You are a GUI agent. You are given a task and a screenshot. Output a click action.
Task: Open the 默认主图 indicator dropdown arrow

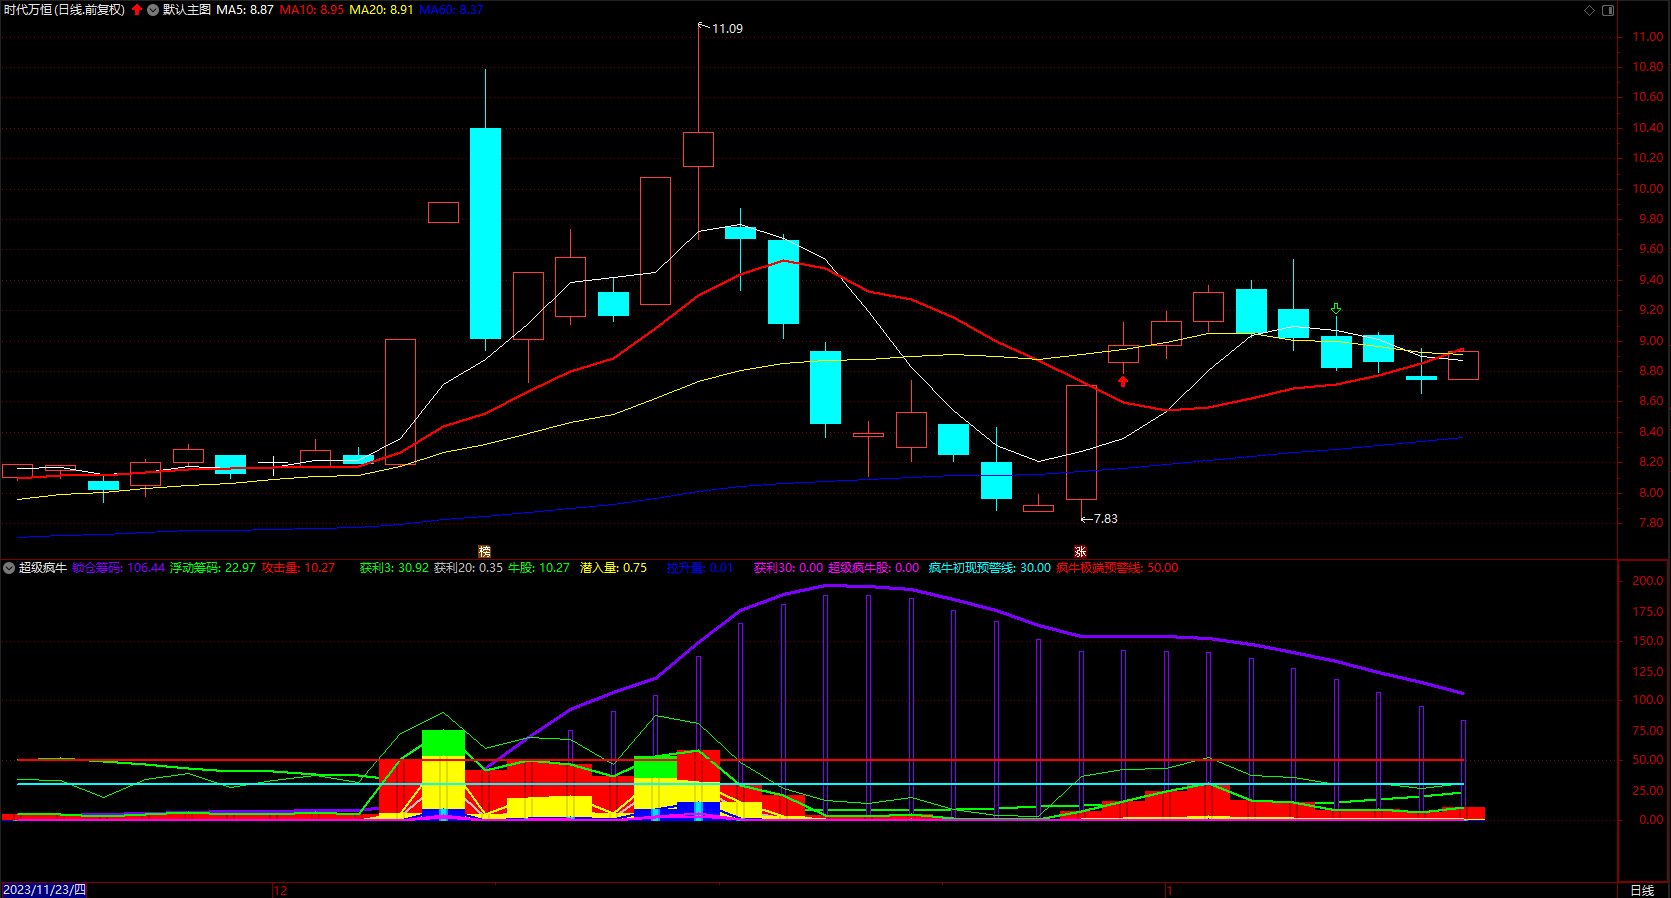click(153, 10)
